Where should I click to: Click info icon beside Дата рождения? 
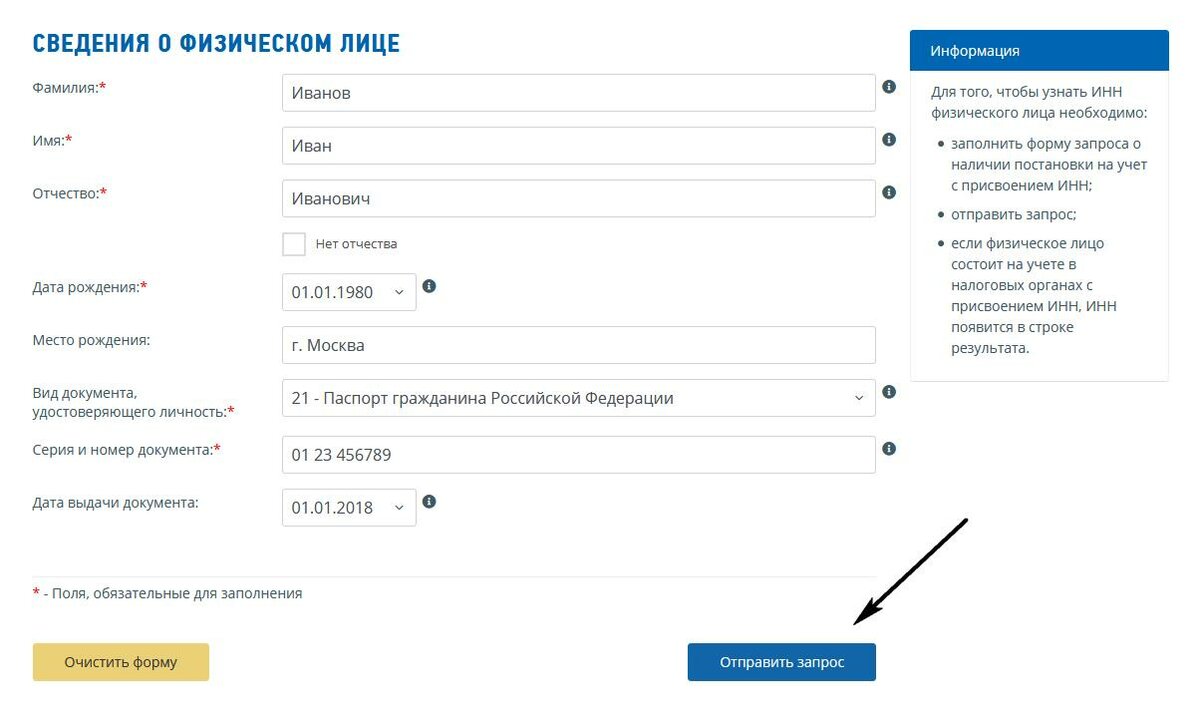(x=429, y=286)
